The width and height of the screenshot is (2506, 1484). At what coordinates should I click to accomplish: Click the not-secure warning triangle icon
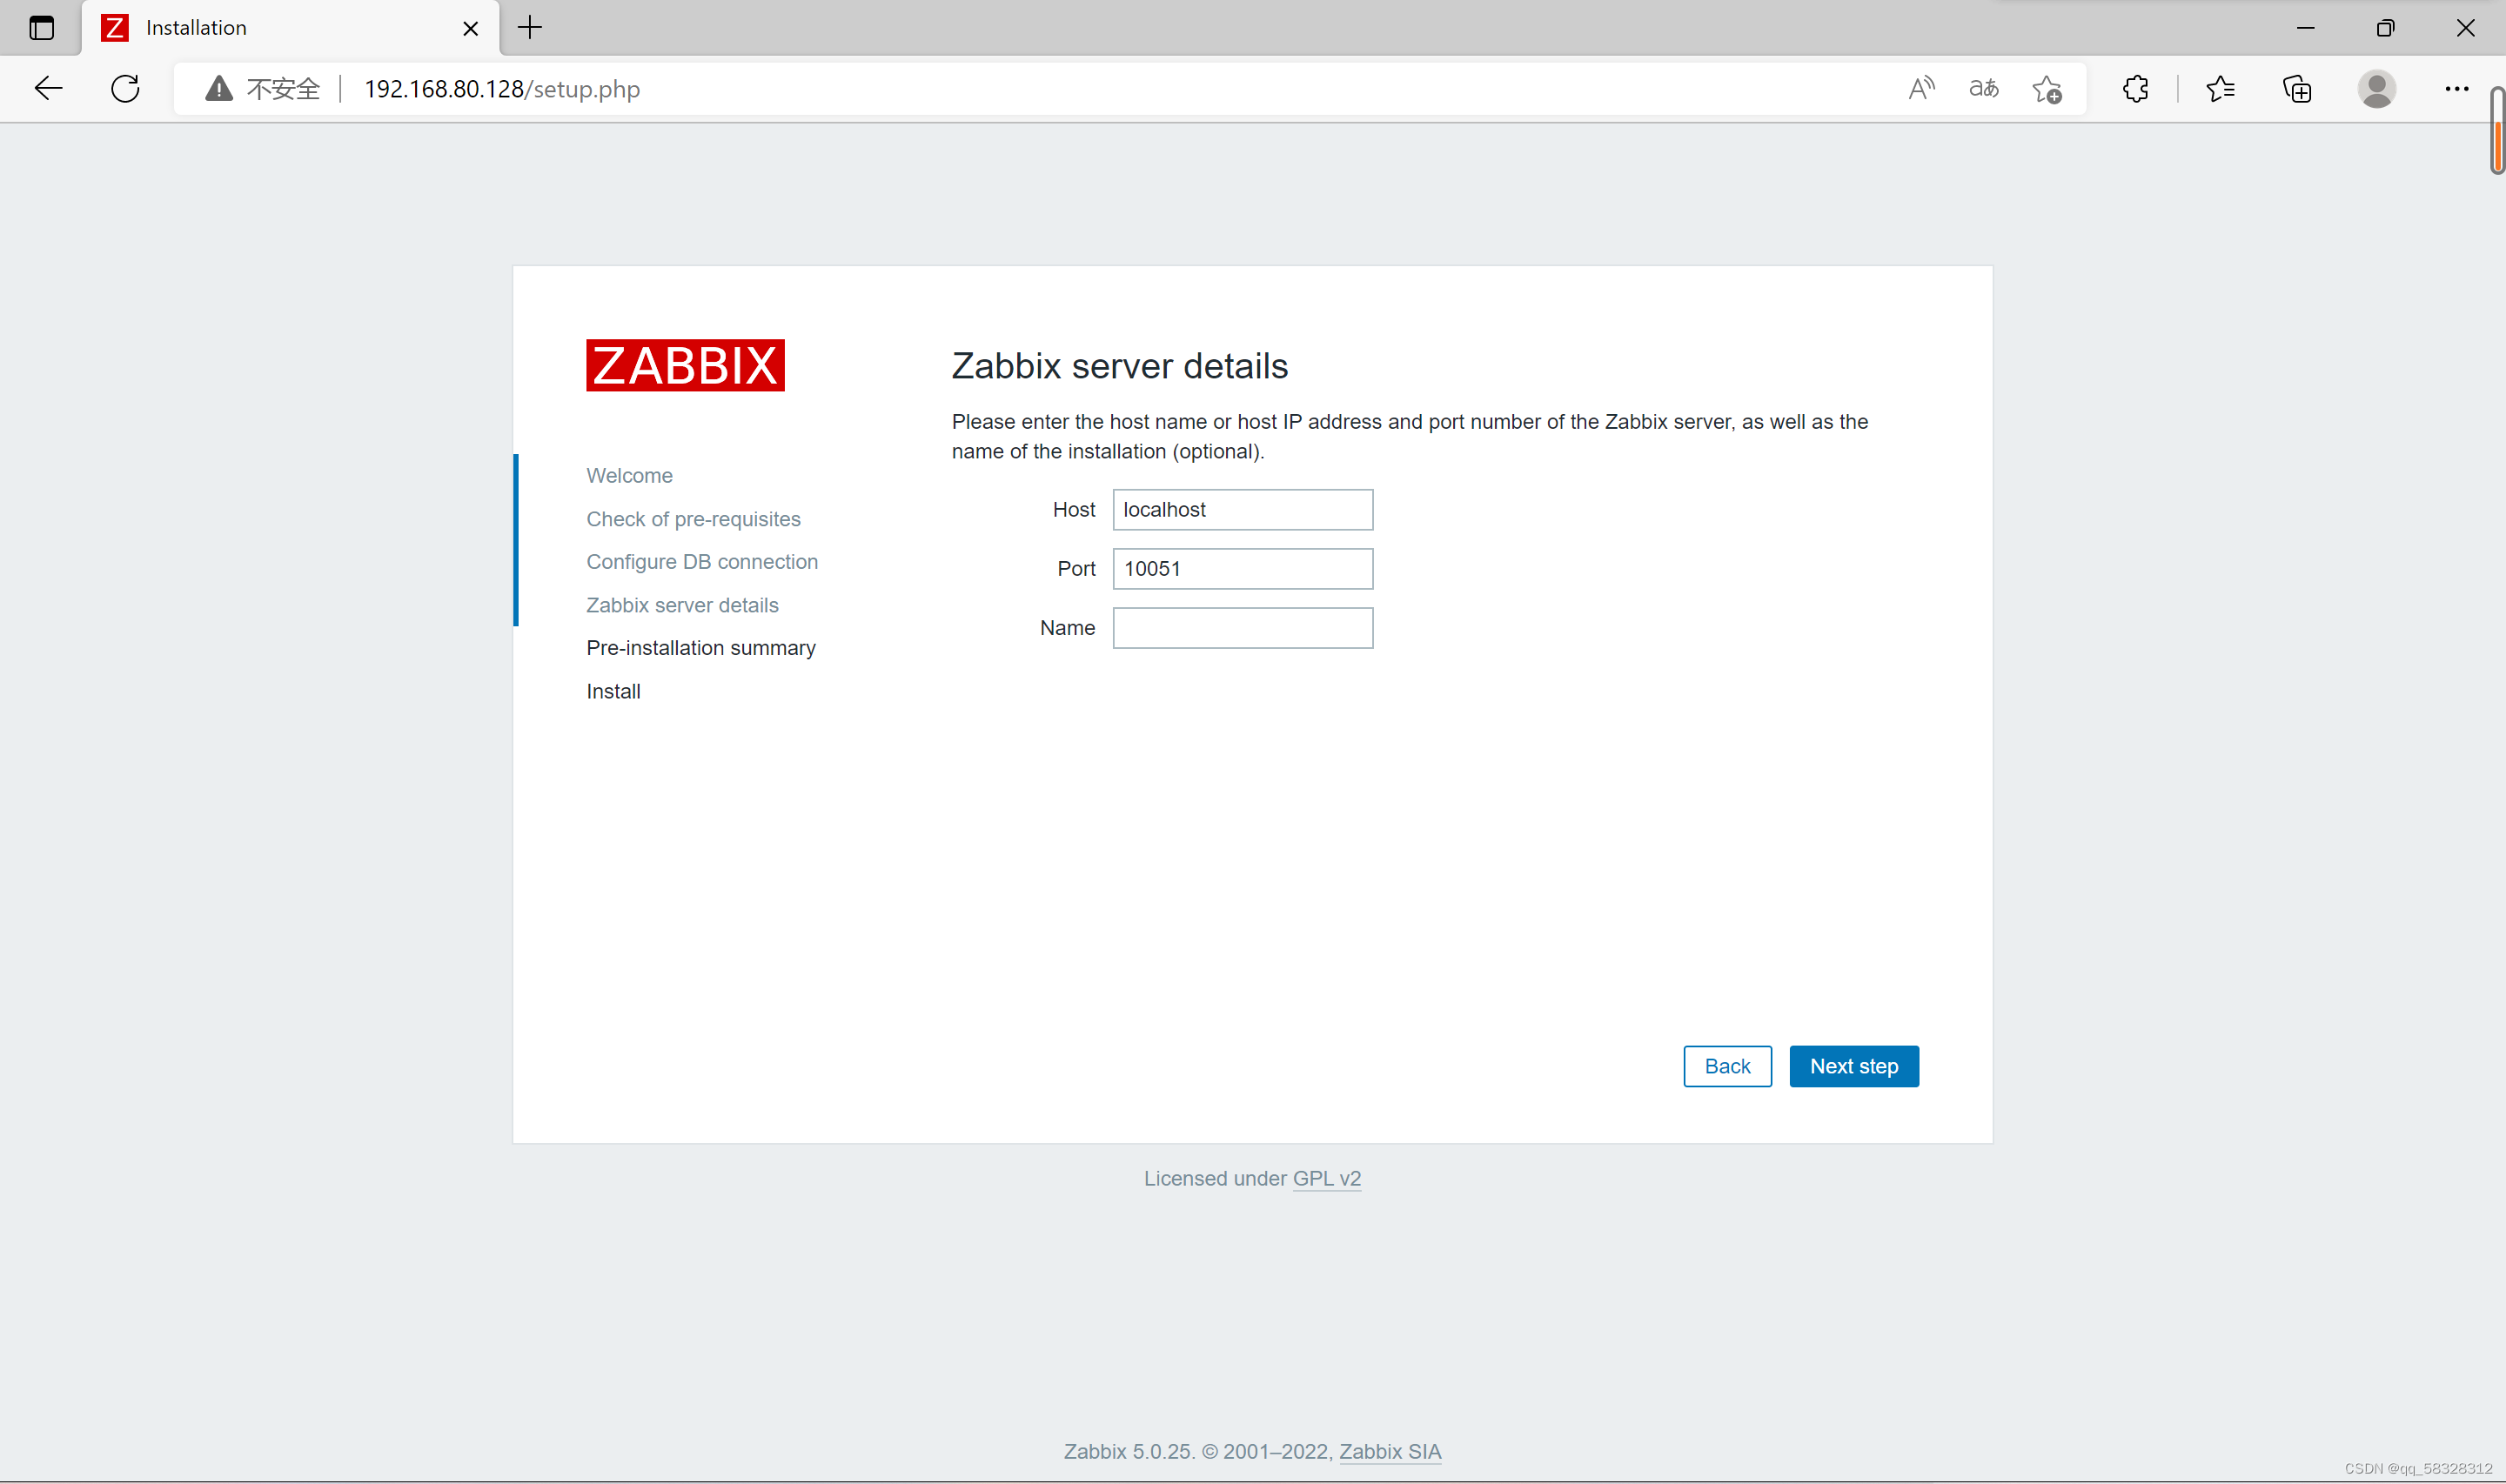(219, 89)
